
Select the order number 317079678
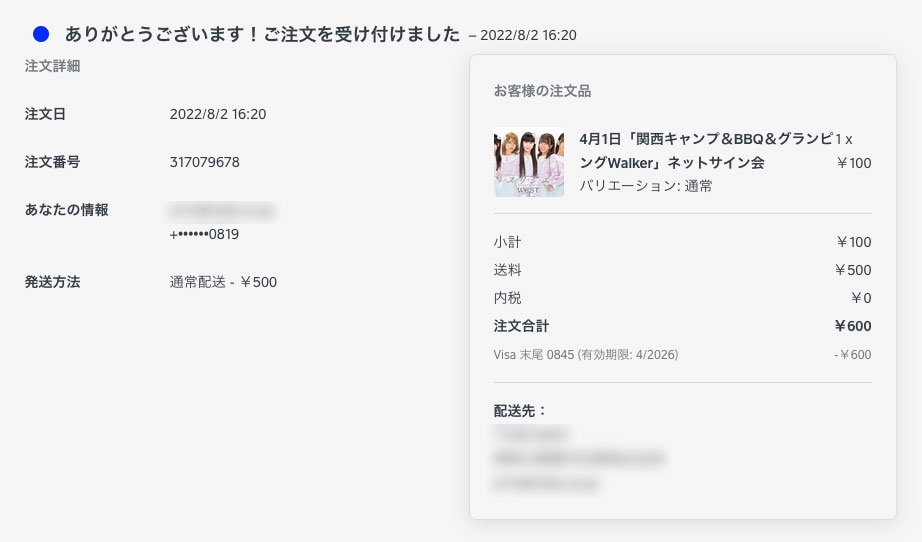tap(205, 162)
